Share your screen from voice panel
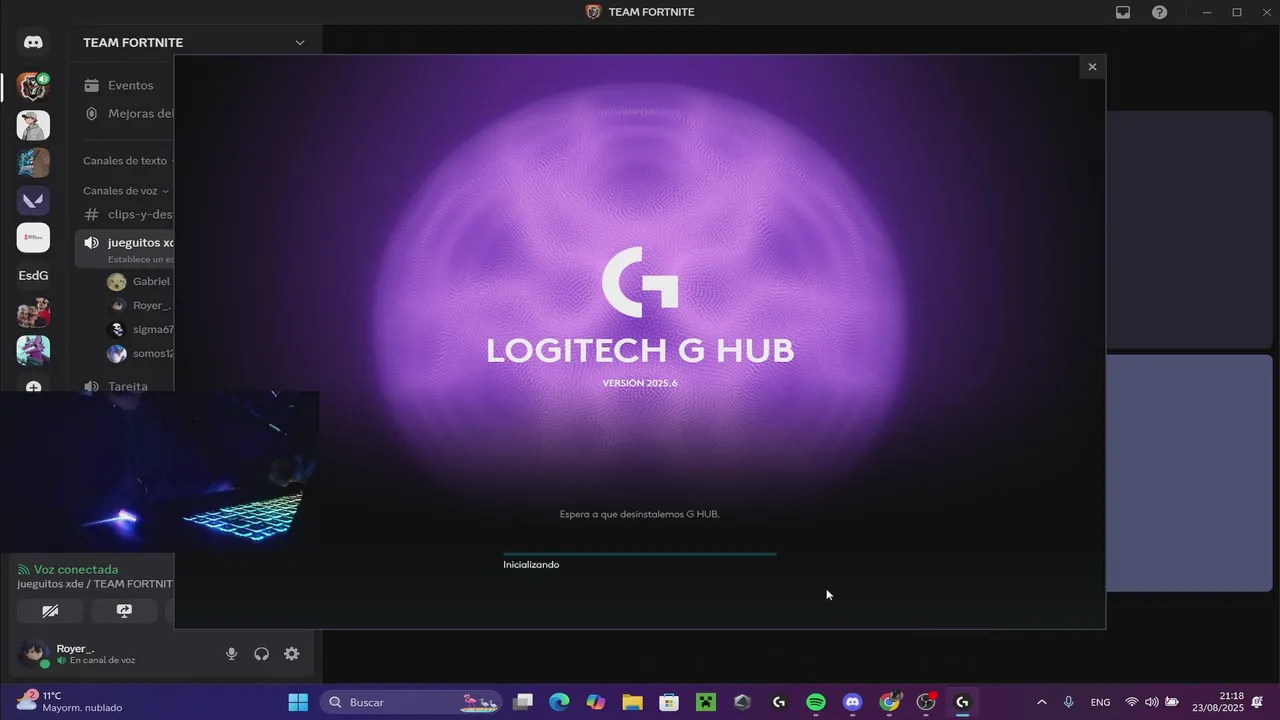This screenshot has height=720, width=1280. [x=124, y=610]
